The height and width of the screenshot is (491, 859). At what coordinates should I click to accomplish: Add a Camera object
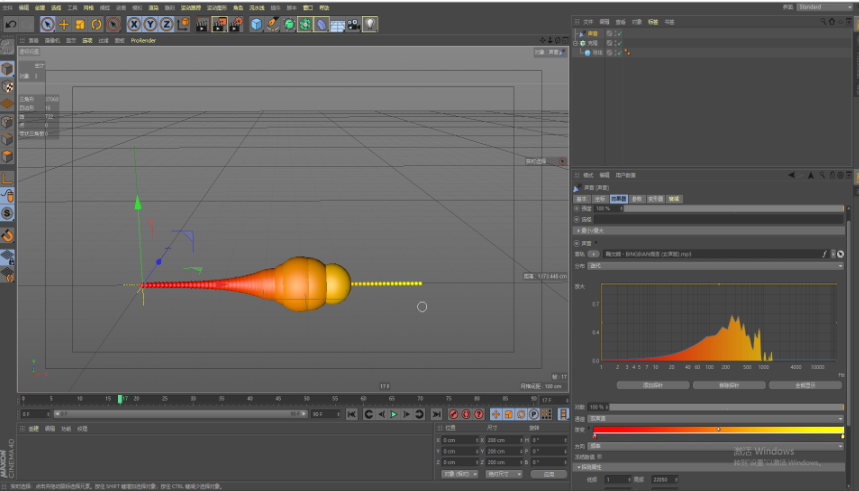pyautogui.click(x=353, y=24)
